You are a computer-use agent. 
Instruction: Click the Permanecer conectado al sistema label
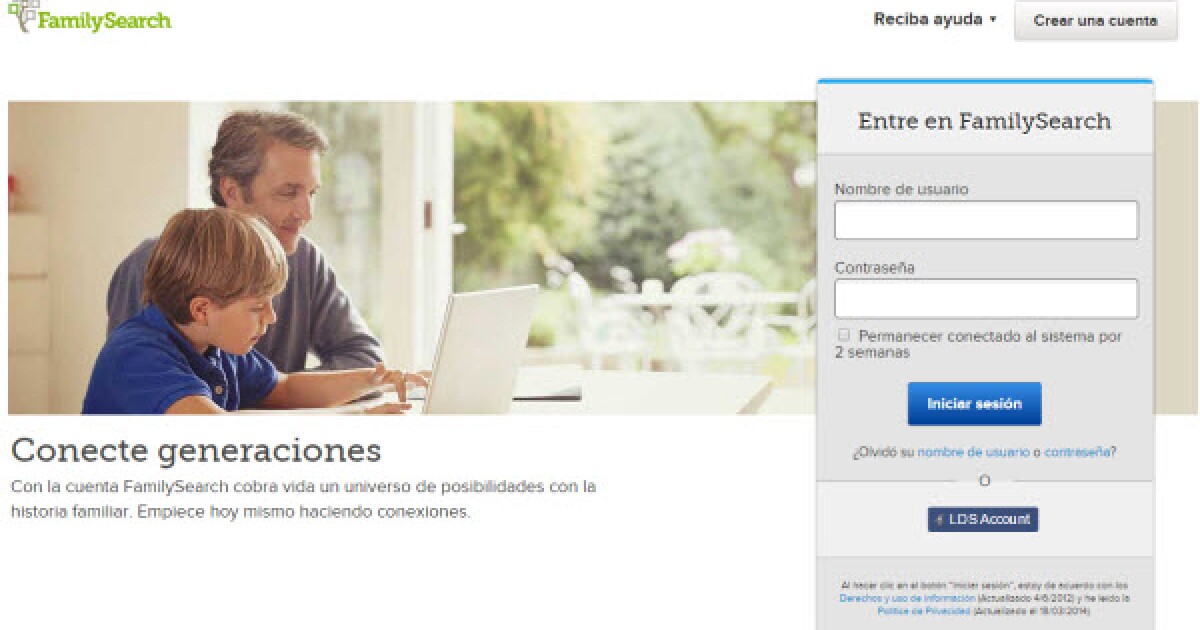point(980,344)
